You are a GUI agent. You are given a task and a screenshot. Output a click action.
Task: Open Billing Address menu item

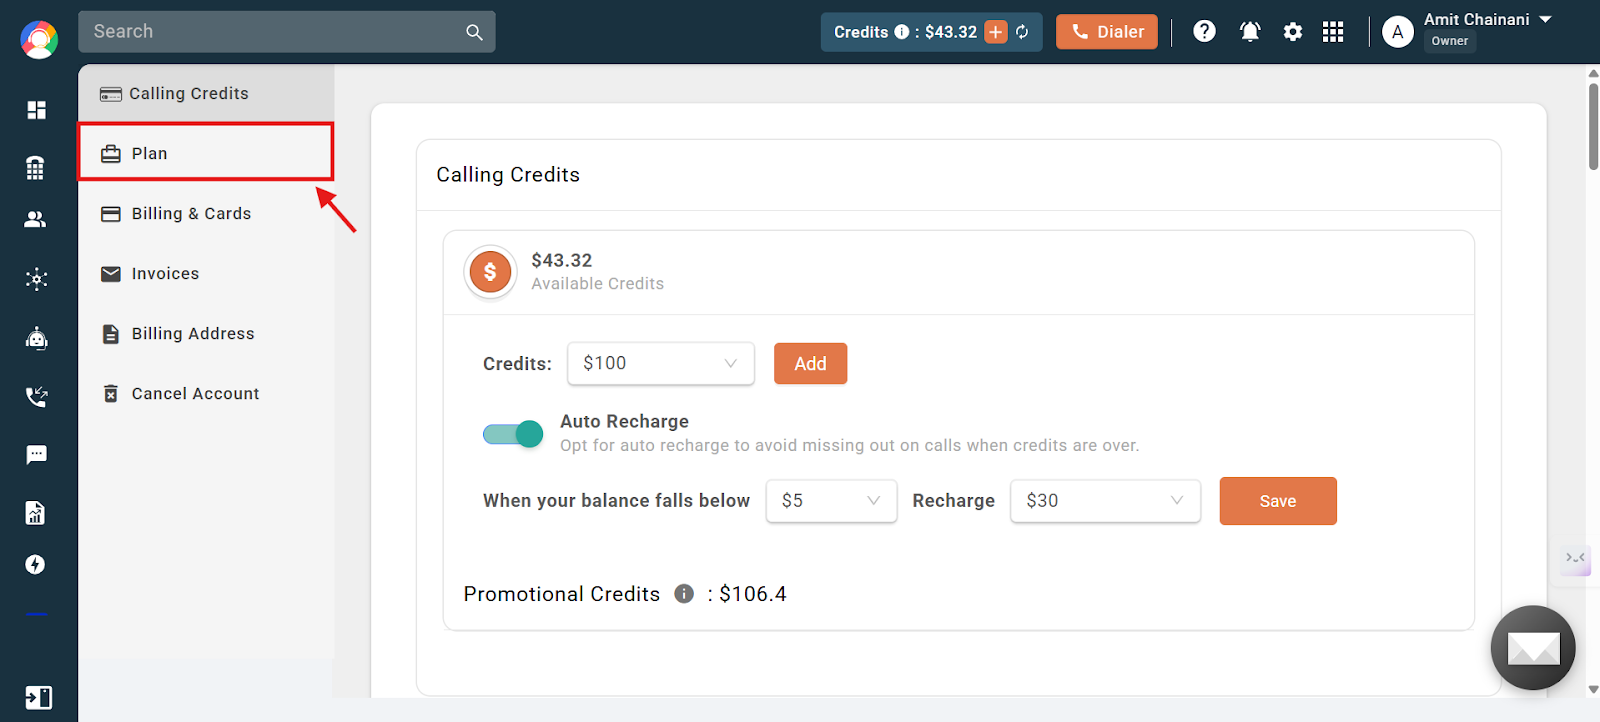206,333
